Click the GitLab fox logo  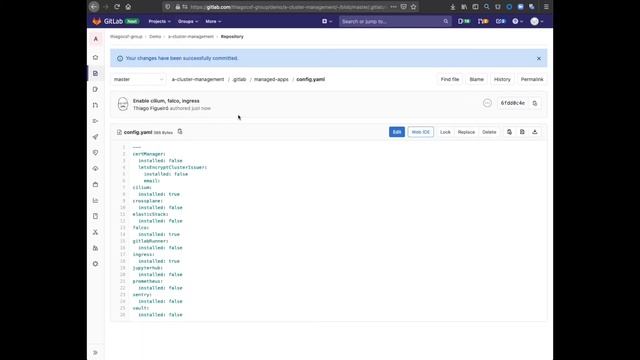tap(97, 21)
